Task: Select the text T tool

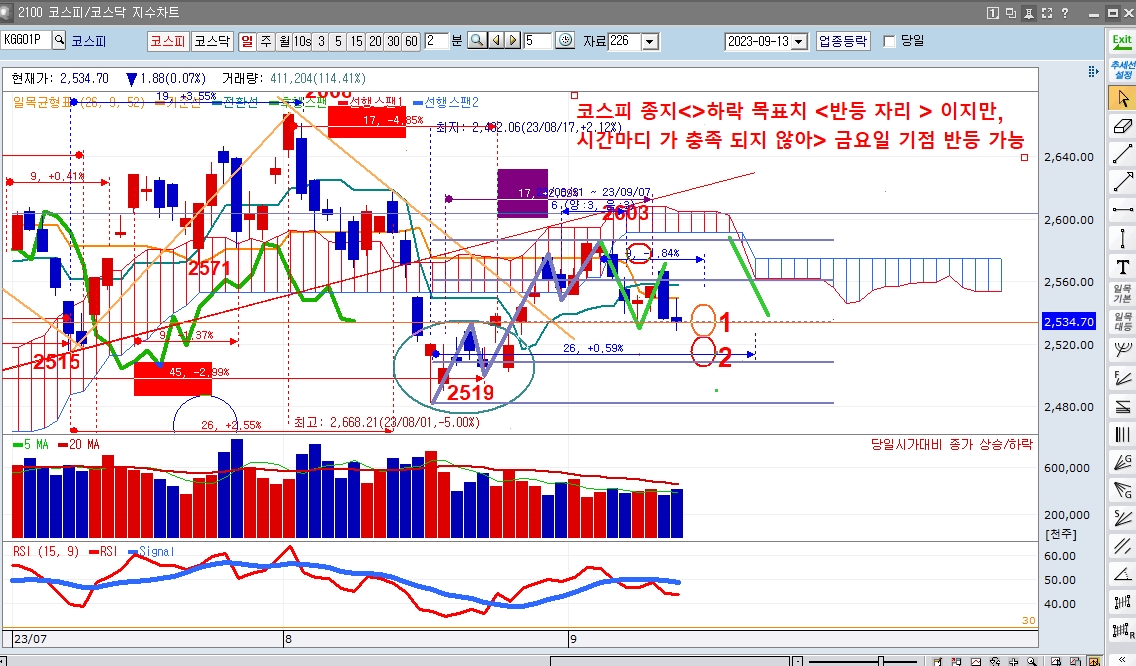Action: pyautogui.click(x=1122, y=266)
